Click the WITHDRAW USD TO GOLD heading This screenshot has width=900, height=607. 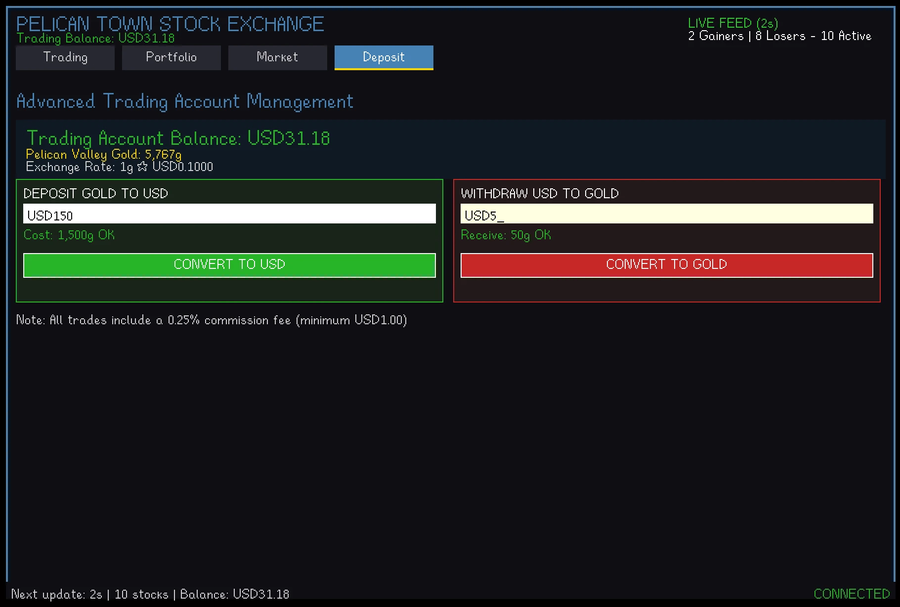tap(540, 193)
